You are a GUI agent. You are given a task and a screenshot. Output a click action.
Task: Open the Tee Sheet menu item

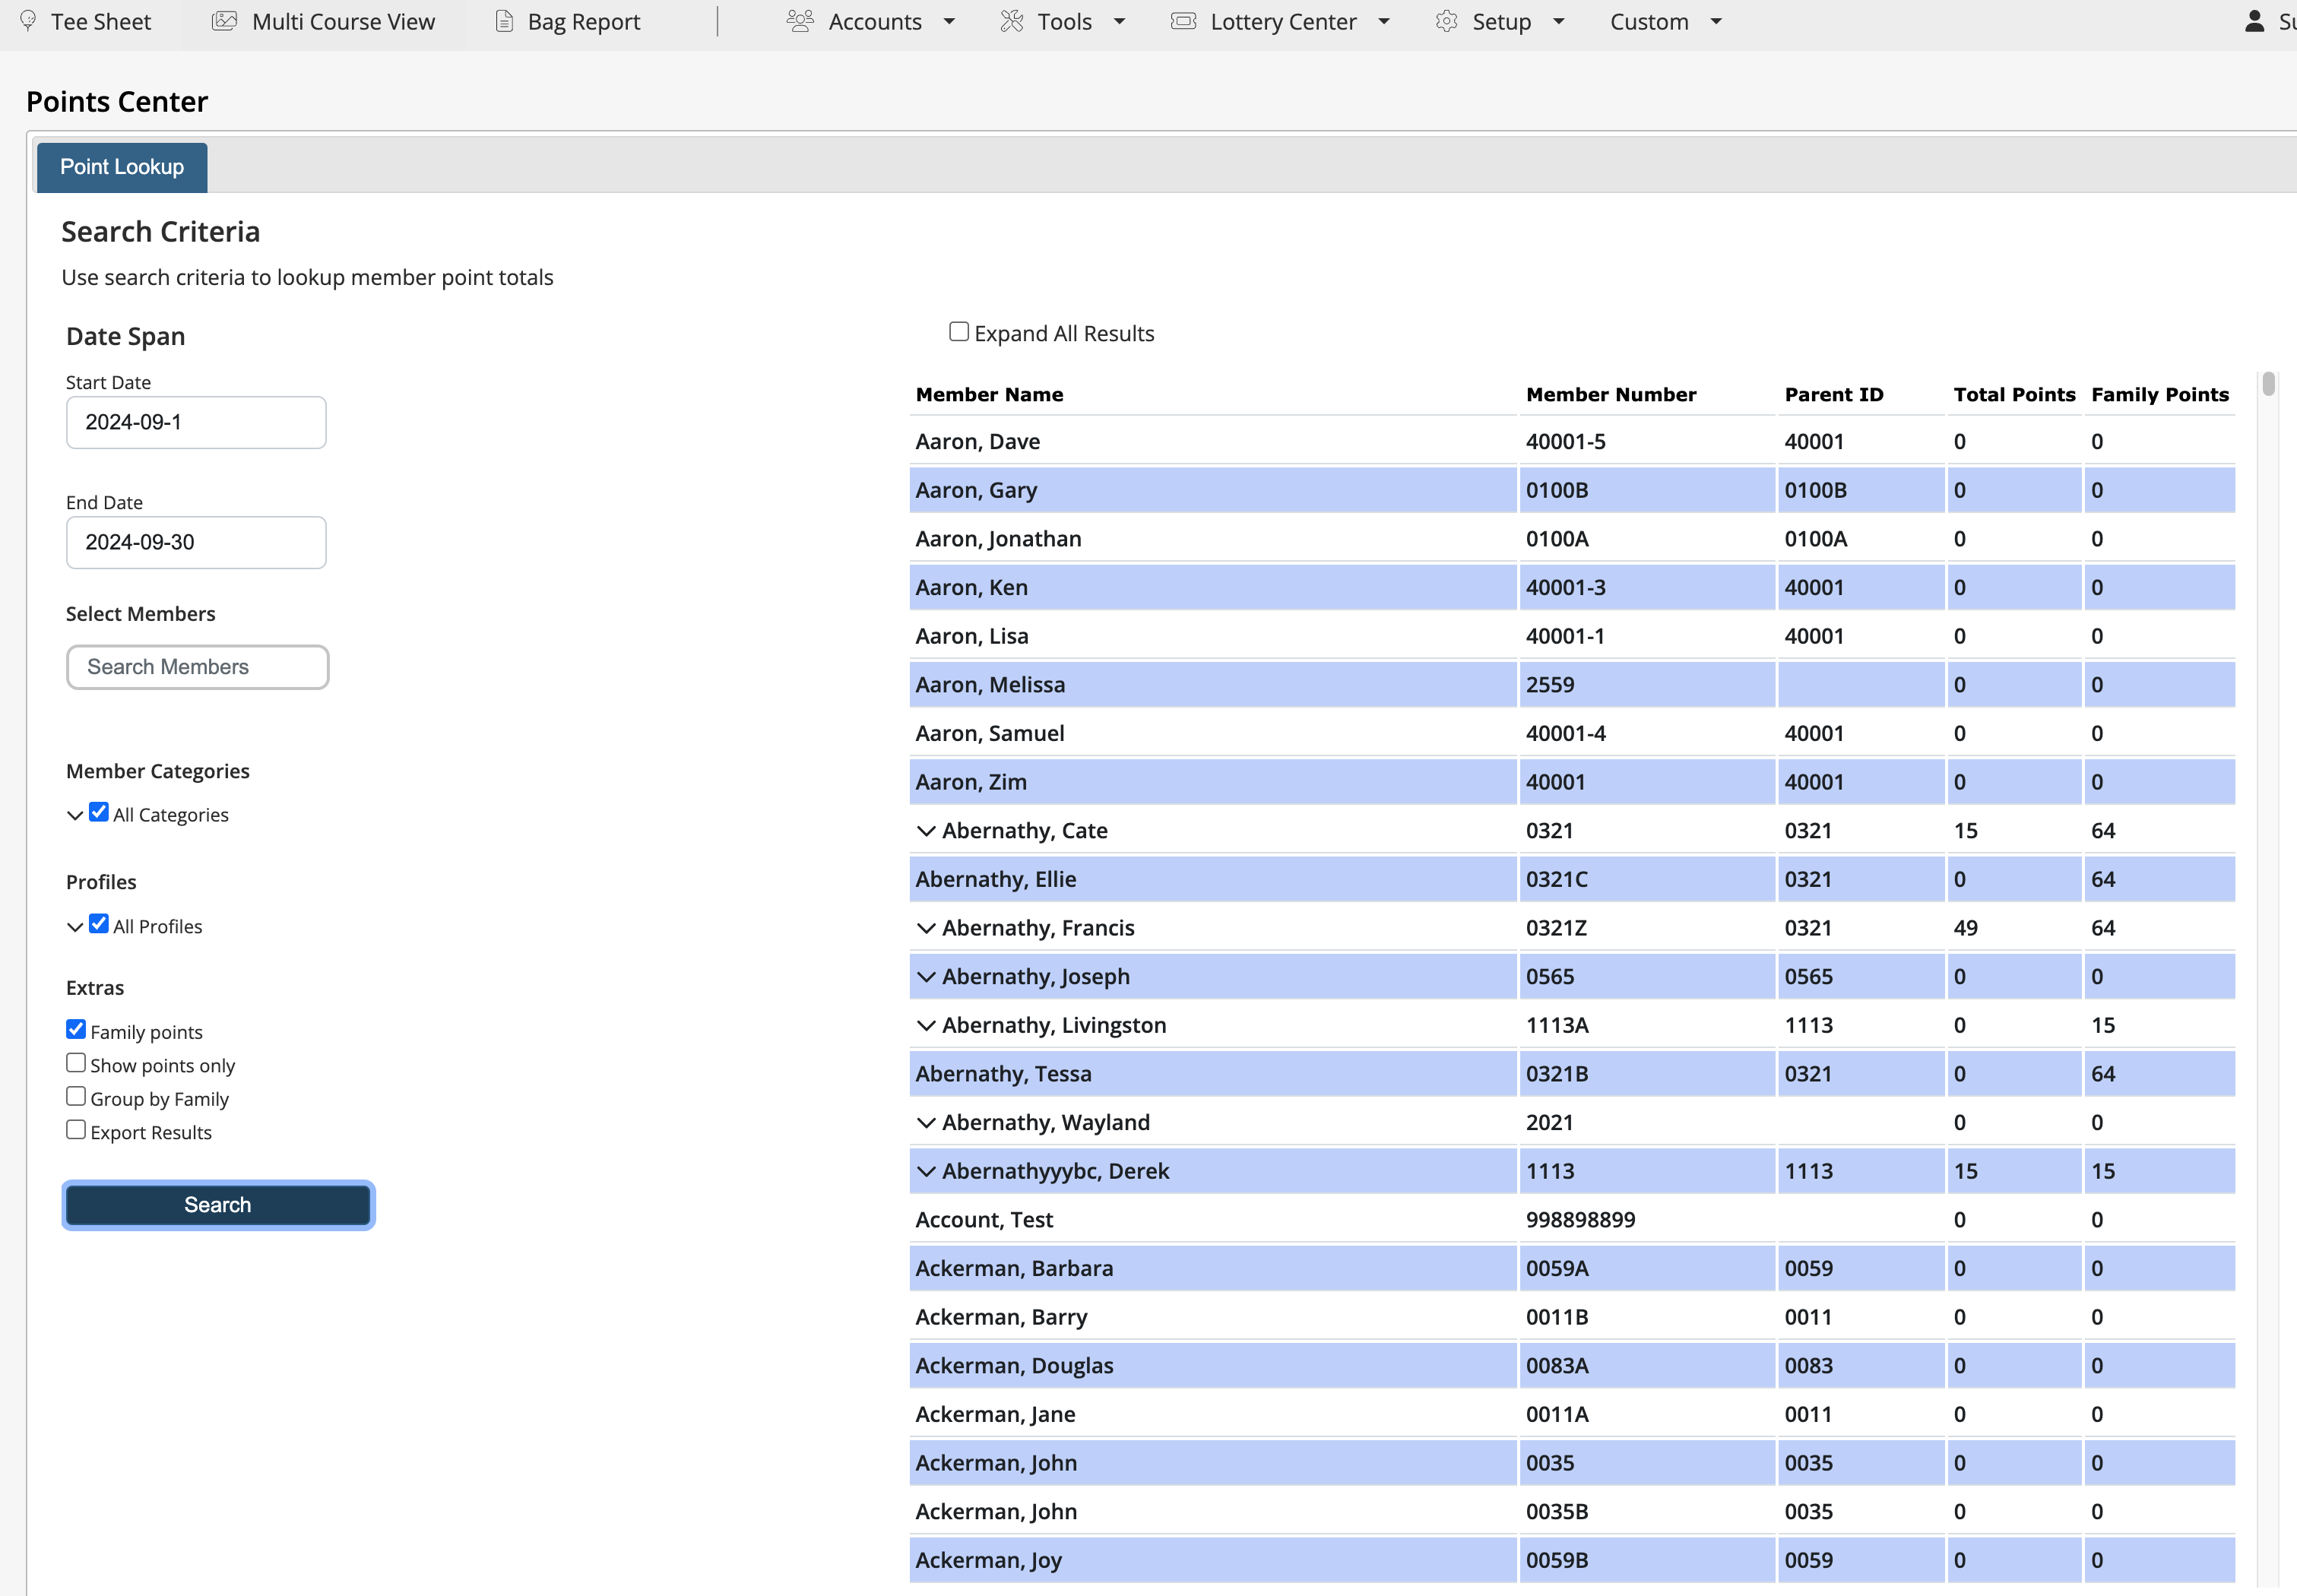100,22
